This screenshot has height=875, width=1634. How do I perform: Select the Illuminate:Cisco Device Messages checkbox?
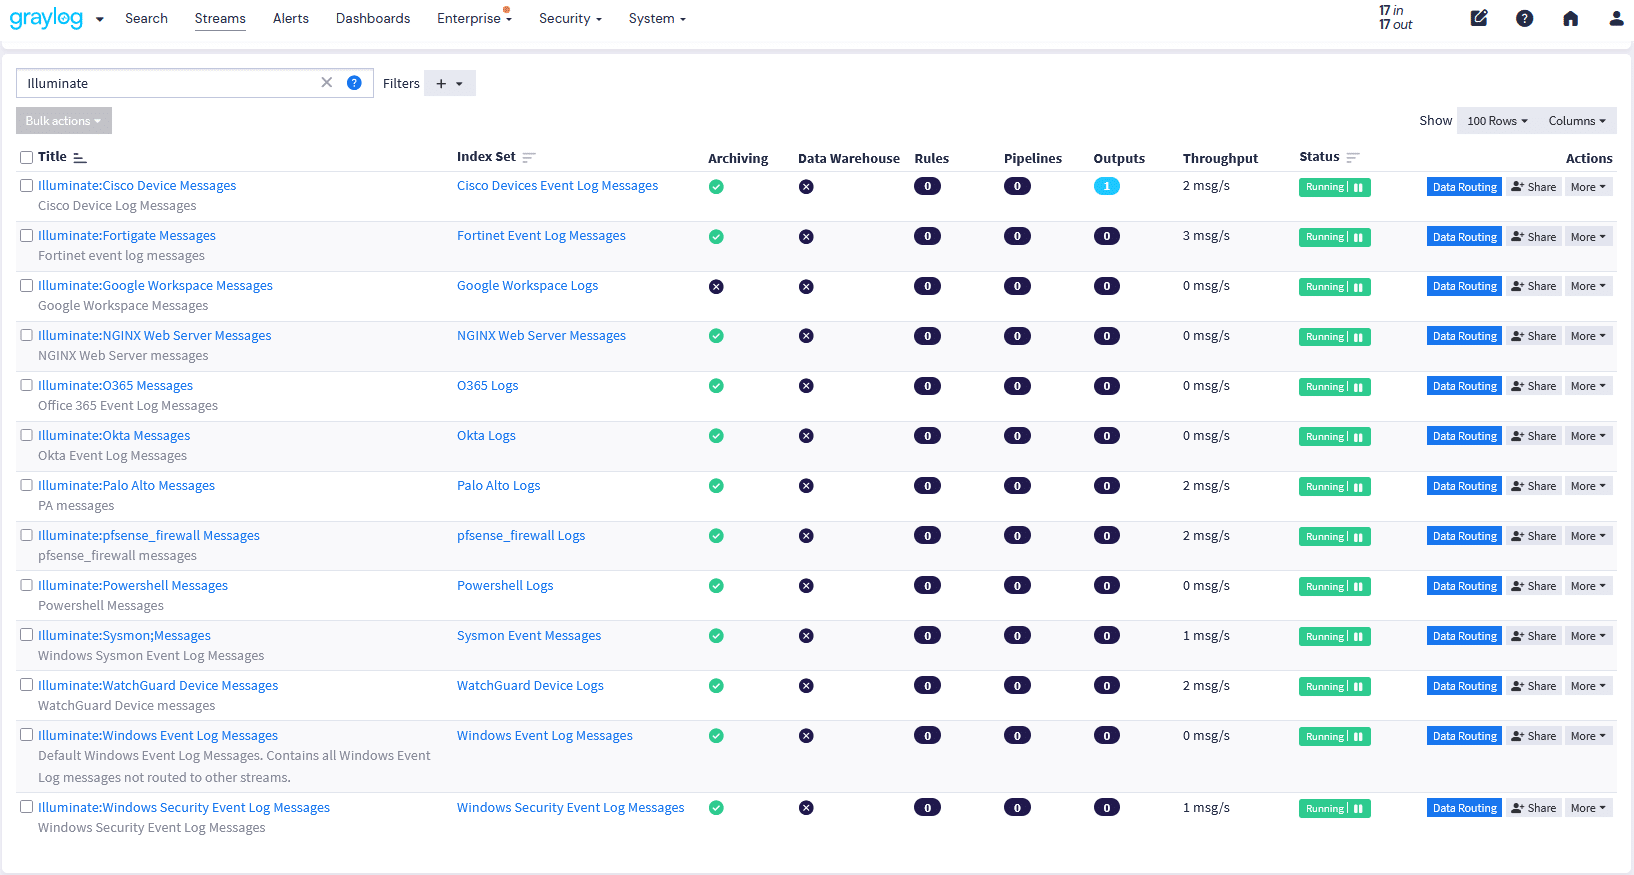click(27, 186)
